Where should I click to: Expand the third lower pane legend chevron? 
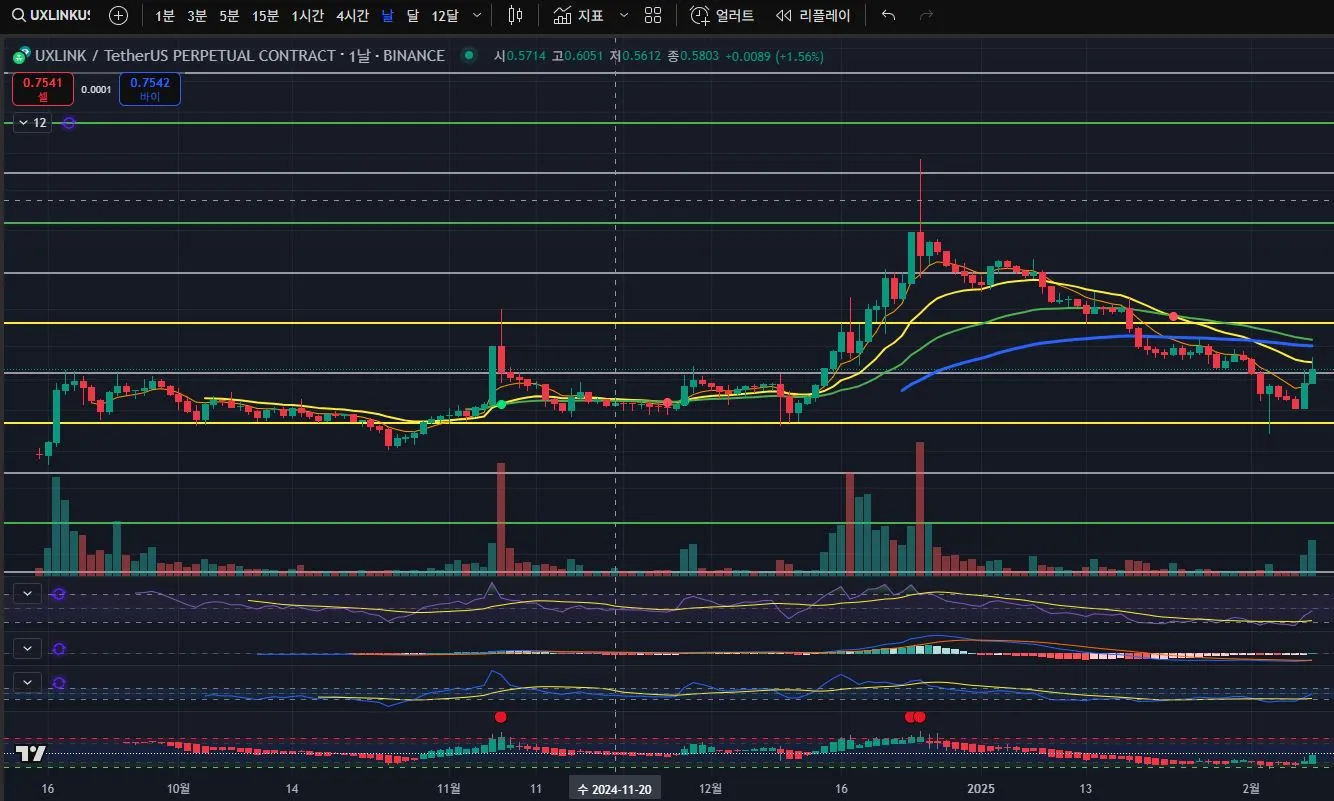28,682
